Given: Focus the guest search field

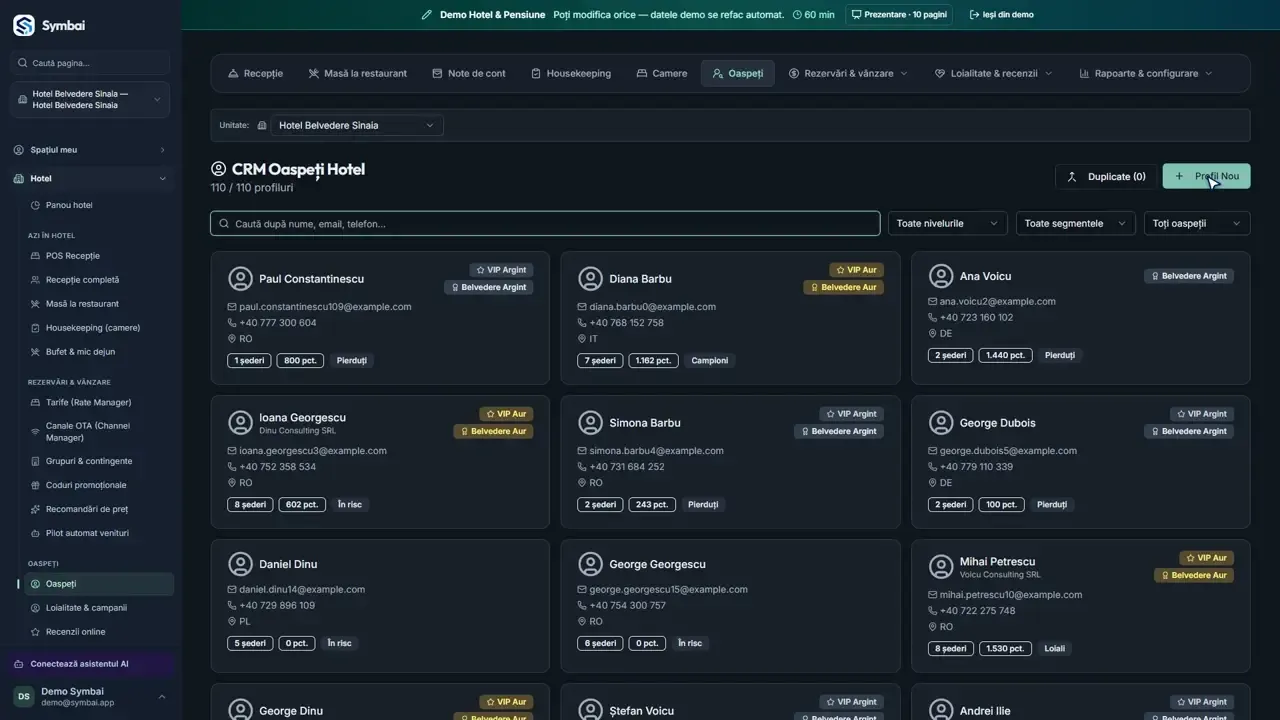Looking at the screenshot, I should point(545,223).
